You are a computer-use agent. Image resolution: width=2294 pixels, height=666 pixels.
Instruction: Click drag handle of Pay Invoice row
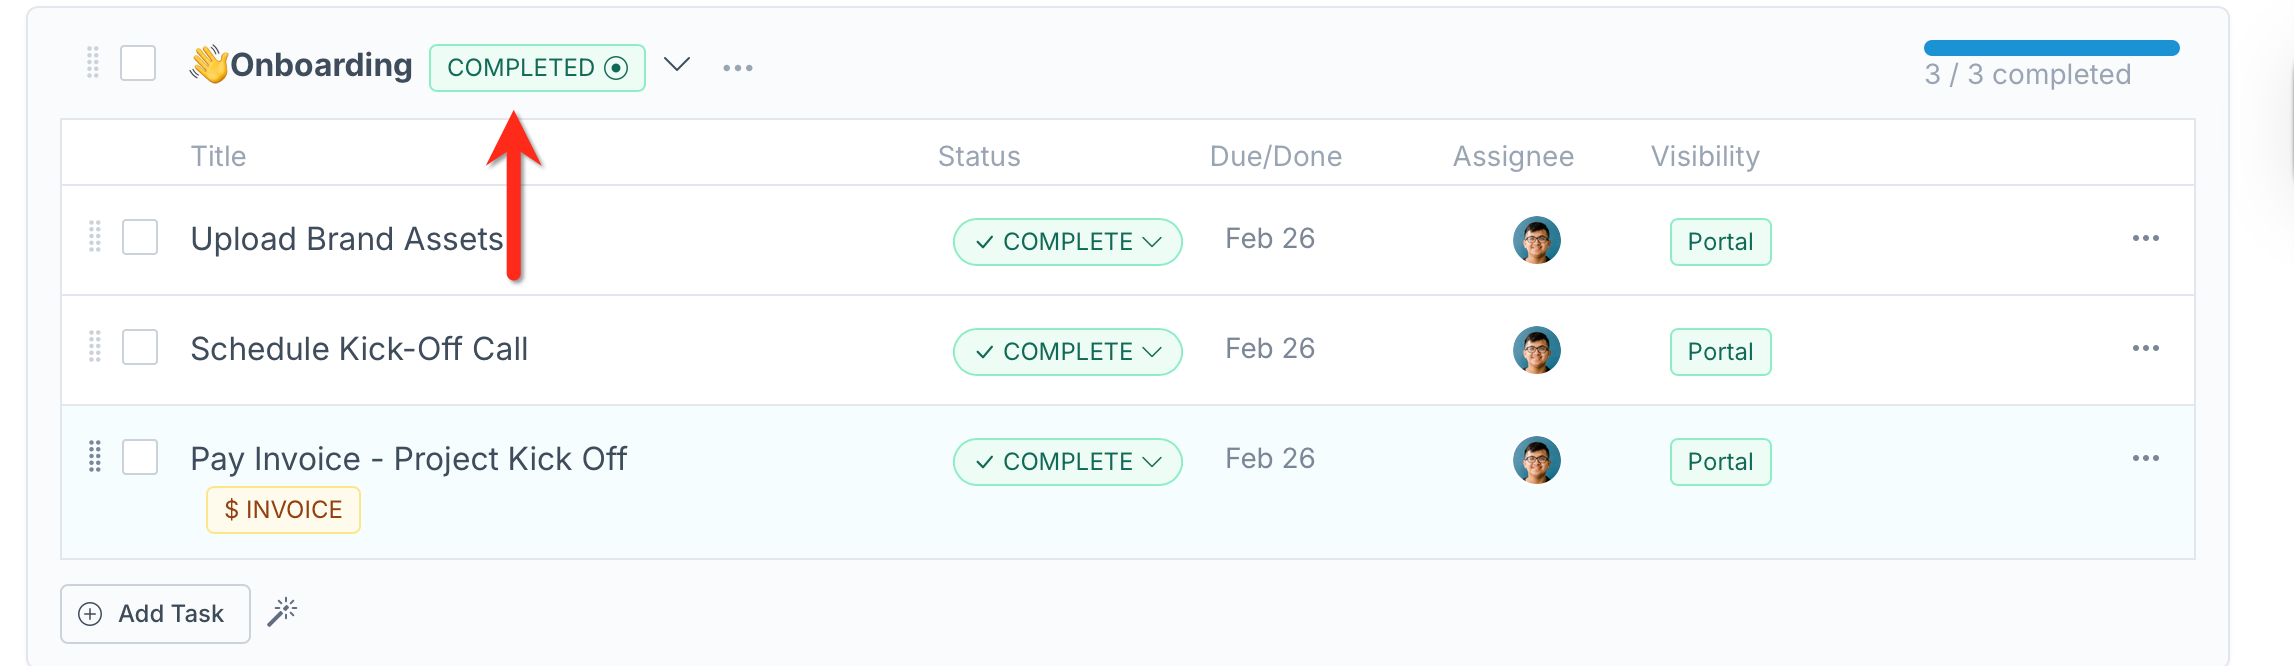[95, 456]
